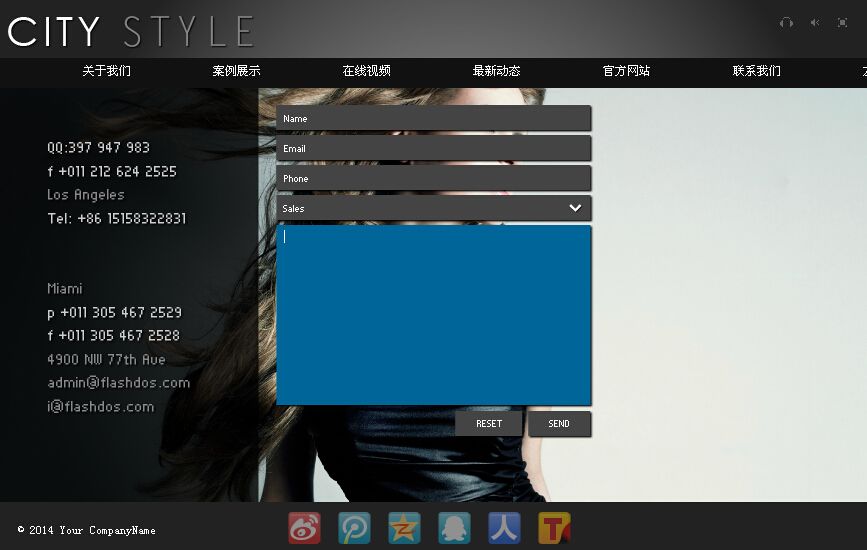Toggle the speaker volume icon

tap(814, 23)
